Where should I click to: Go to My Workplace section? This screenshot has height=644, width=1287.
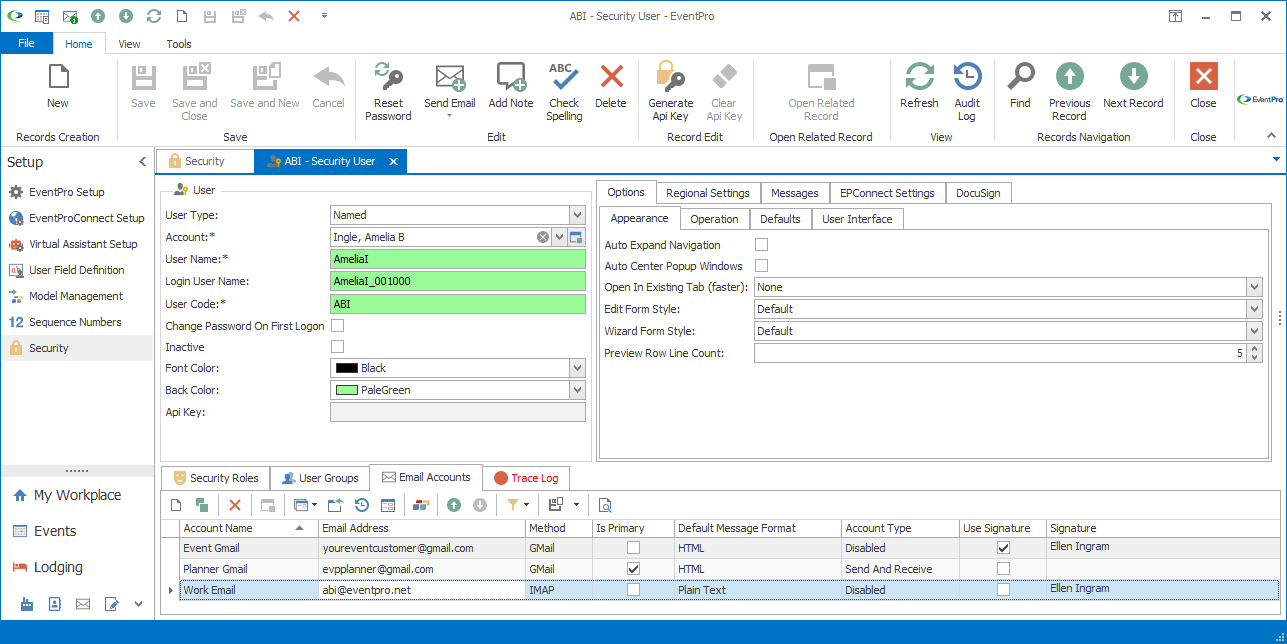coord(77,495)
